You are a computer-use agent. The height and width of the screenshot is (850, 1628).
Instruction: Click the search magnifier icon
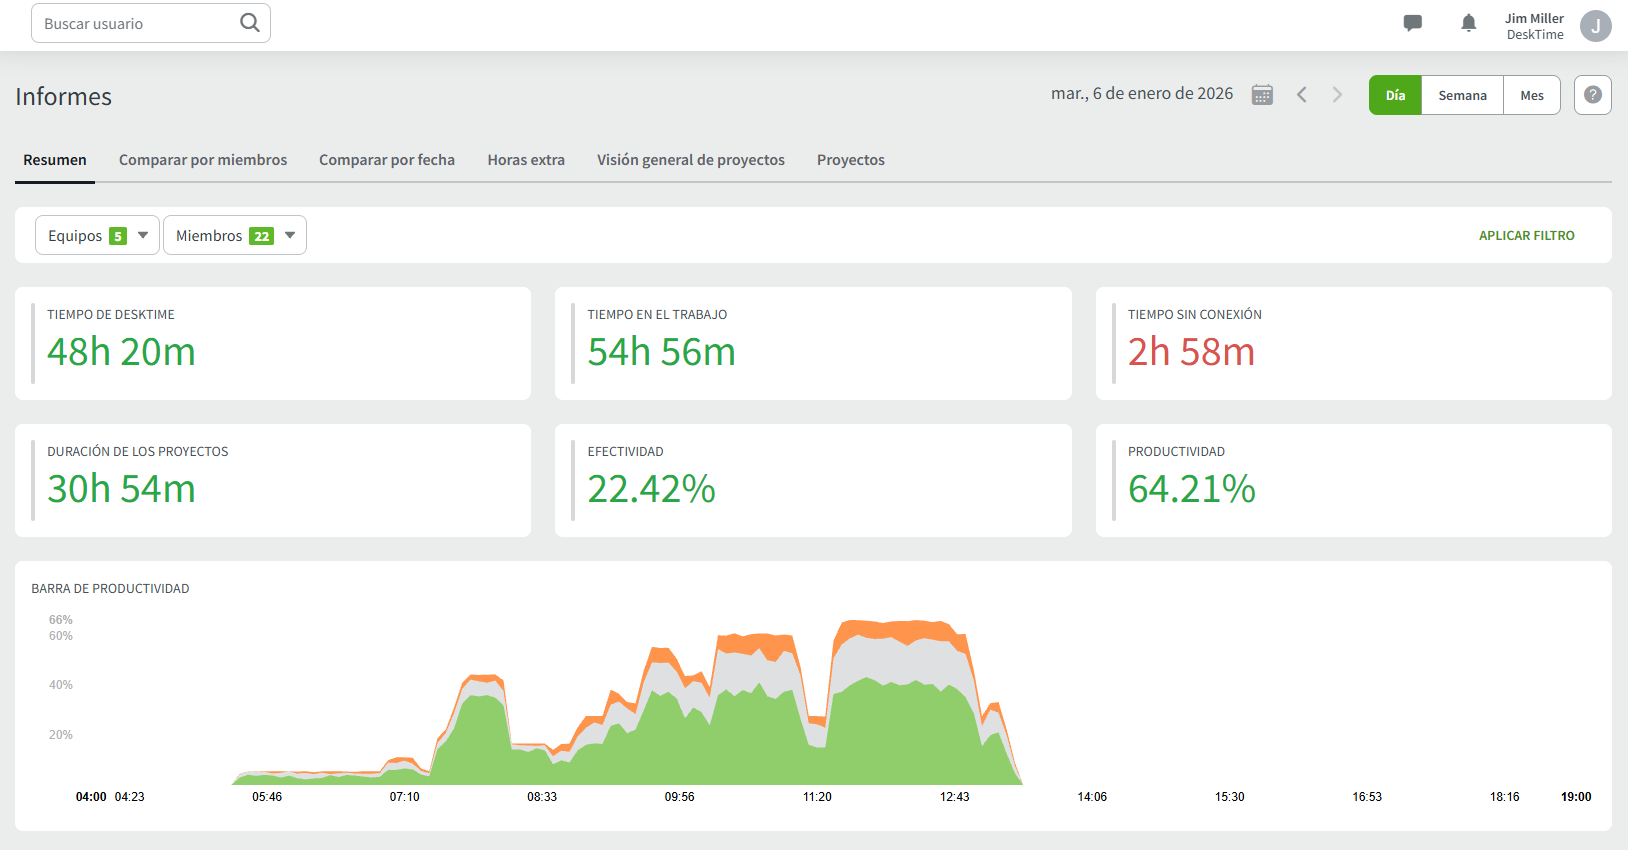[x=250, y=23]
